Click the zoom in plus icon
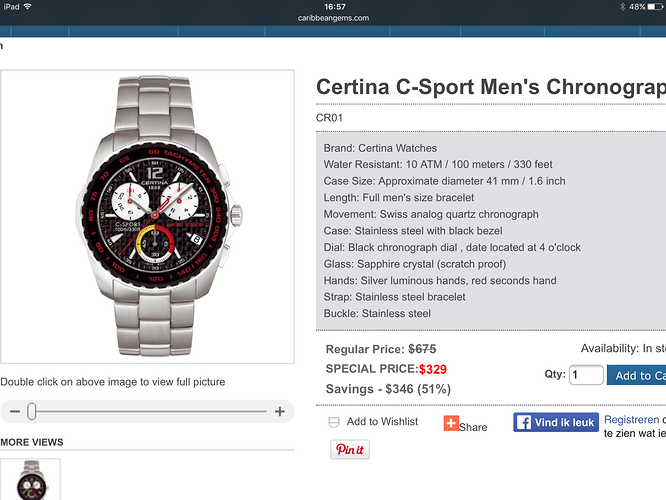The image size is (666, 500). tap(279, 411)
